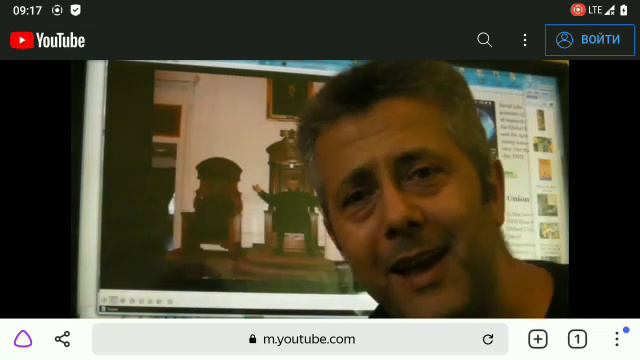Tap the YouTube search magnifier icon
The height and width of the screenshot is (360, 640).
pos(484,40)
